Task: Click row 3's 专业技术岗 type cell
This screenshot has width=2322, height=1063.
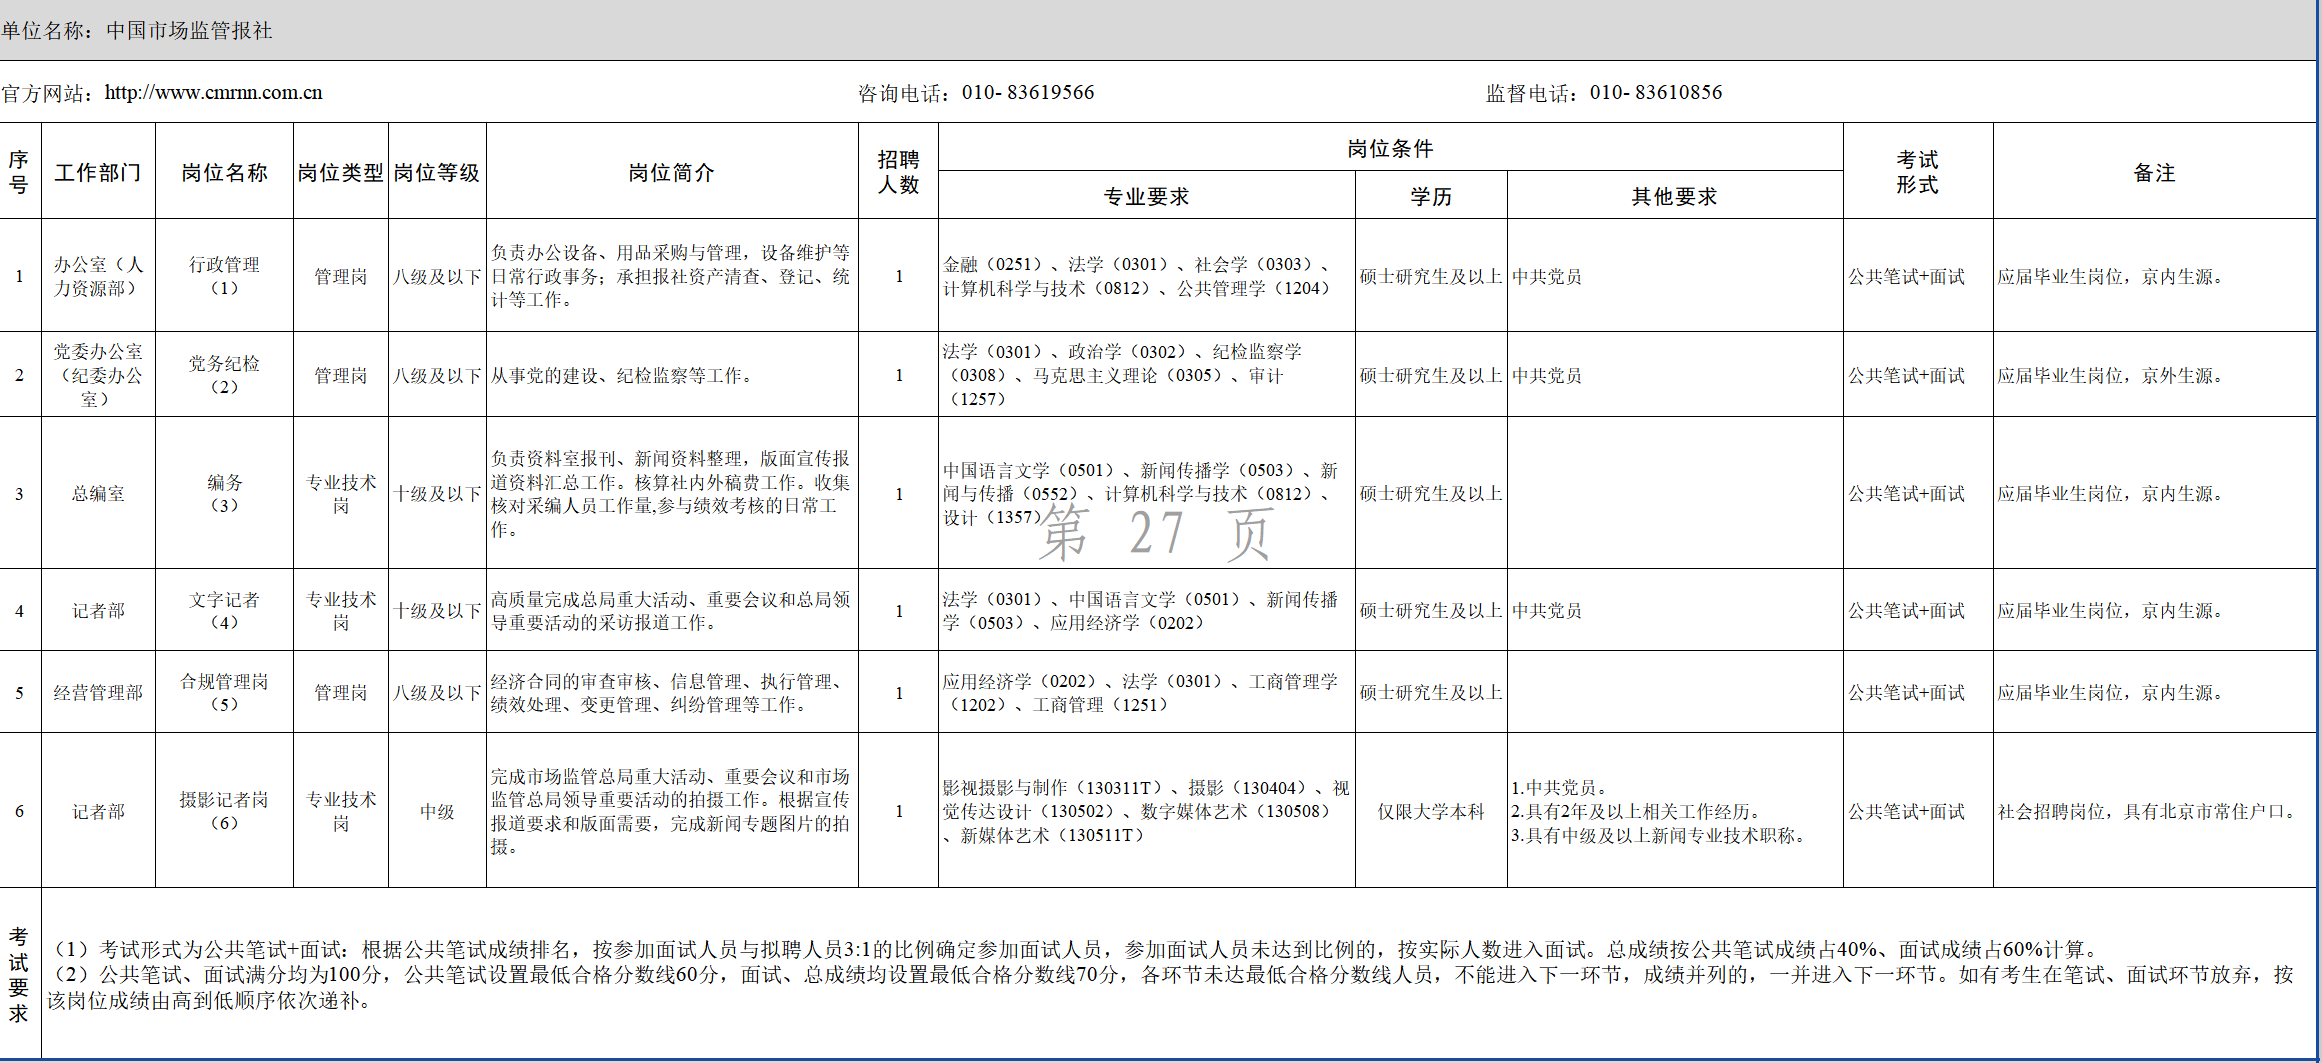Action: tap(340, 494)
